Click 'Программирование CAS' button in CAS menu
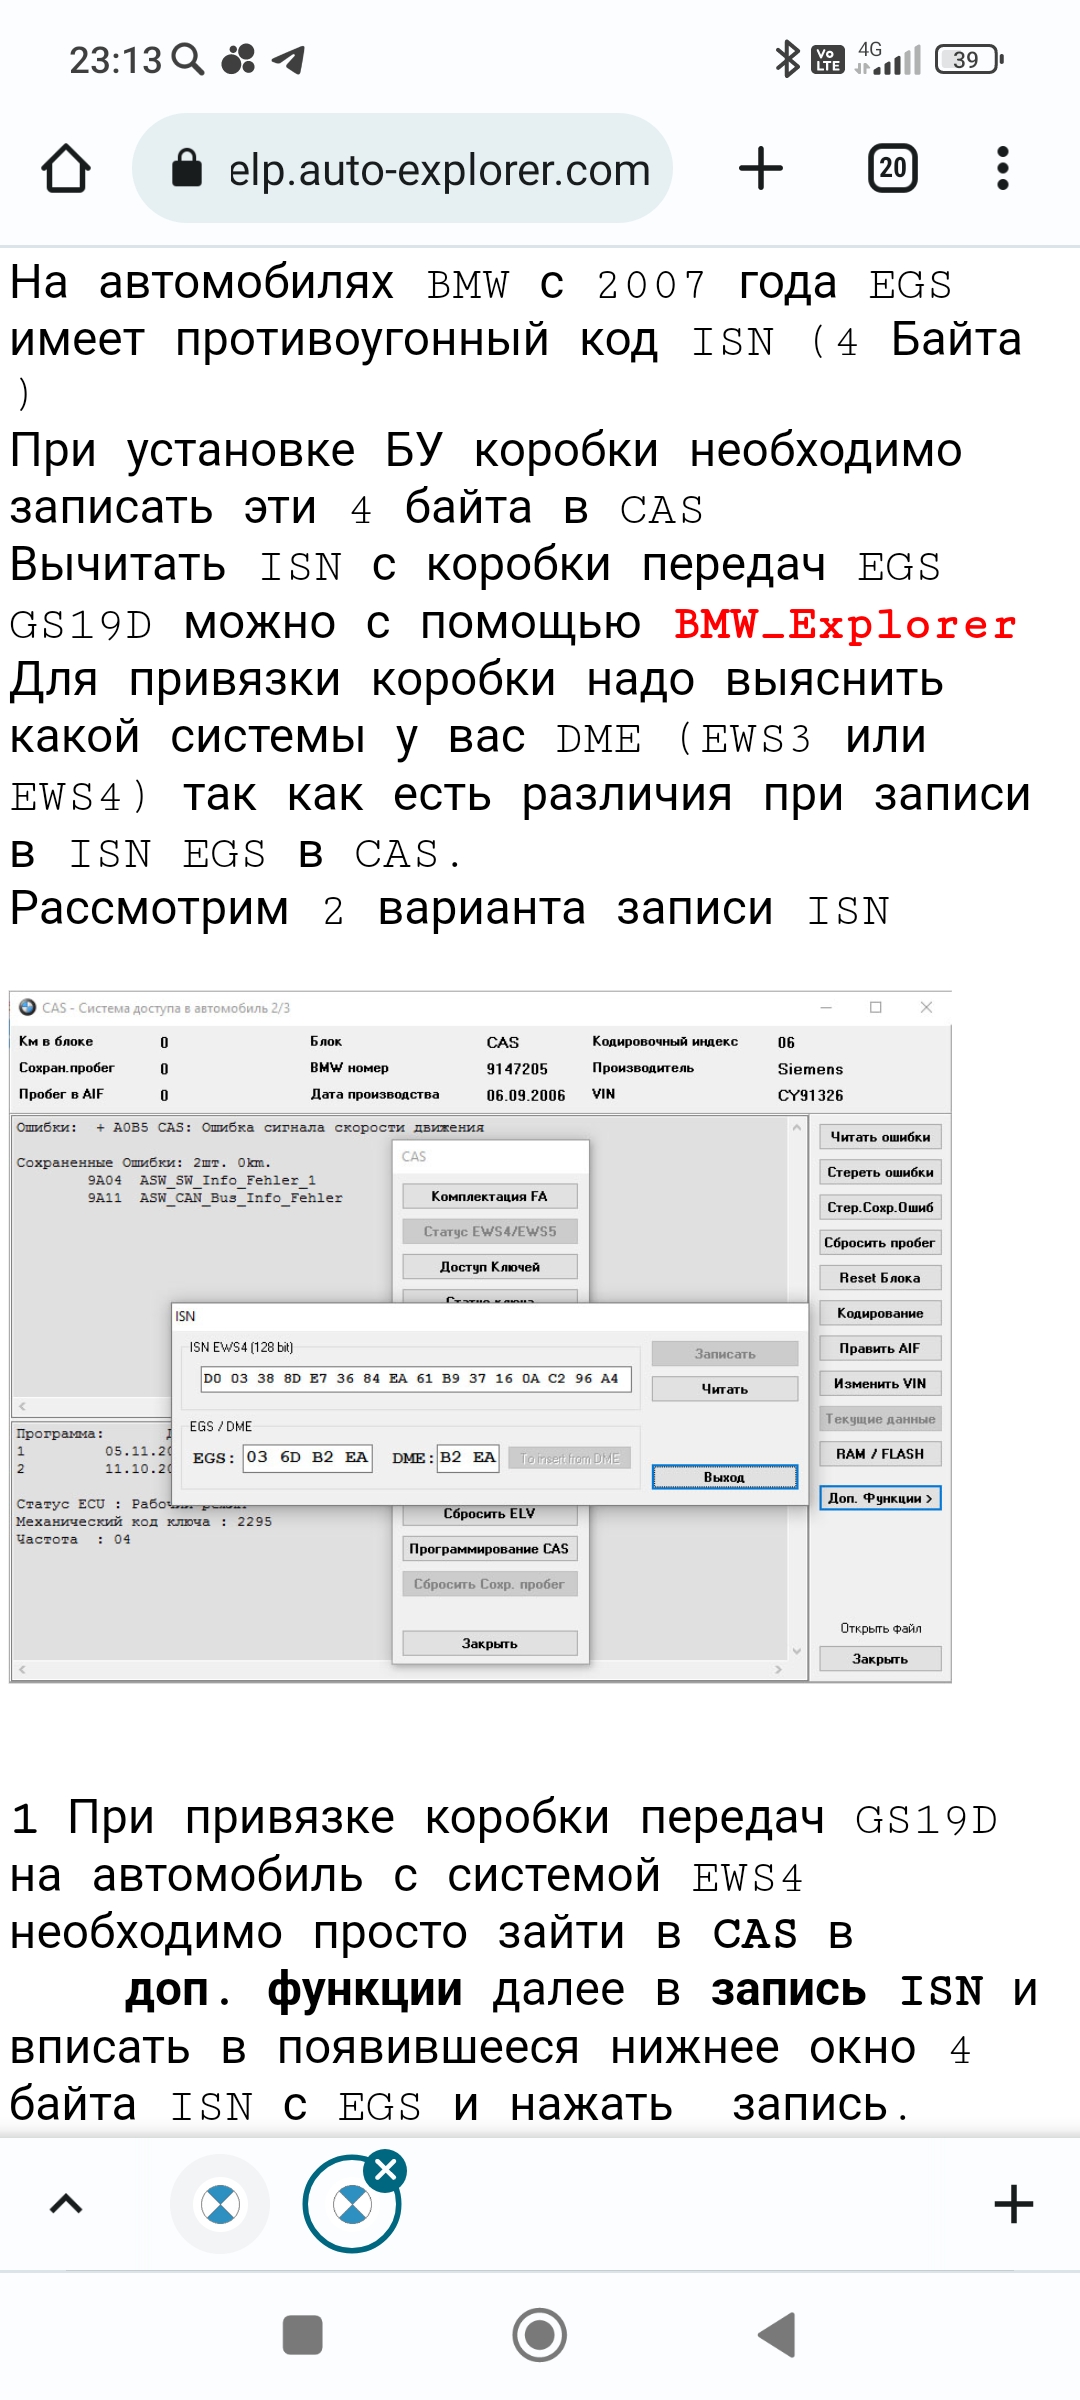This screenshot has height=2400, width=1080. click(489, 1549)
